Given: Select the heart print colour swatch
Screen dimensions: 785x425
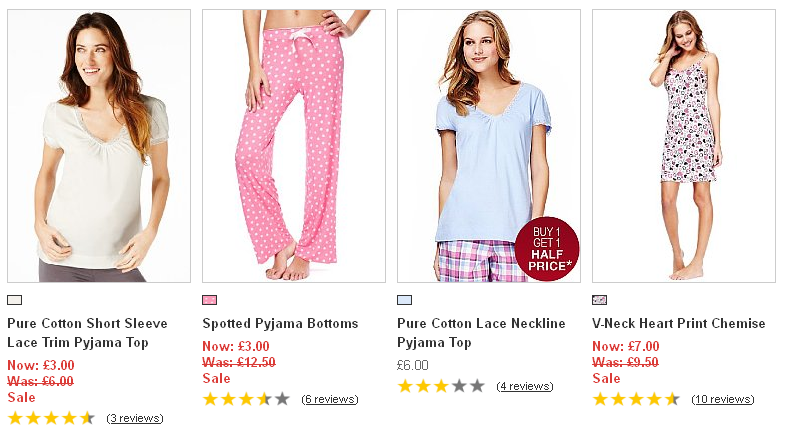Looking at the screenshot, I should pos(599,300).
